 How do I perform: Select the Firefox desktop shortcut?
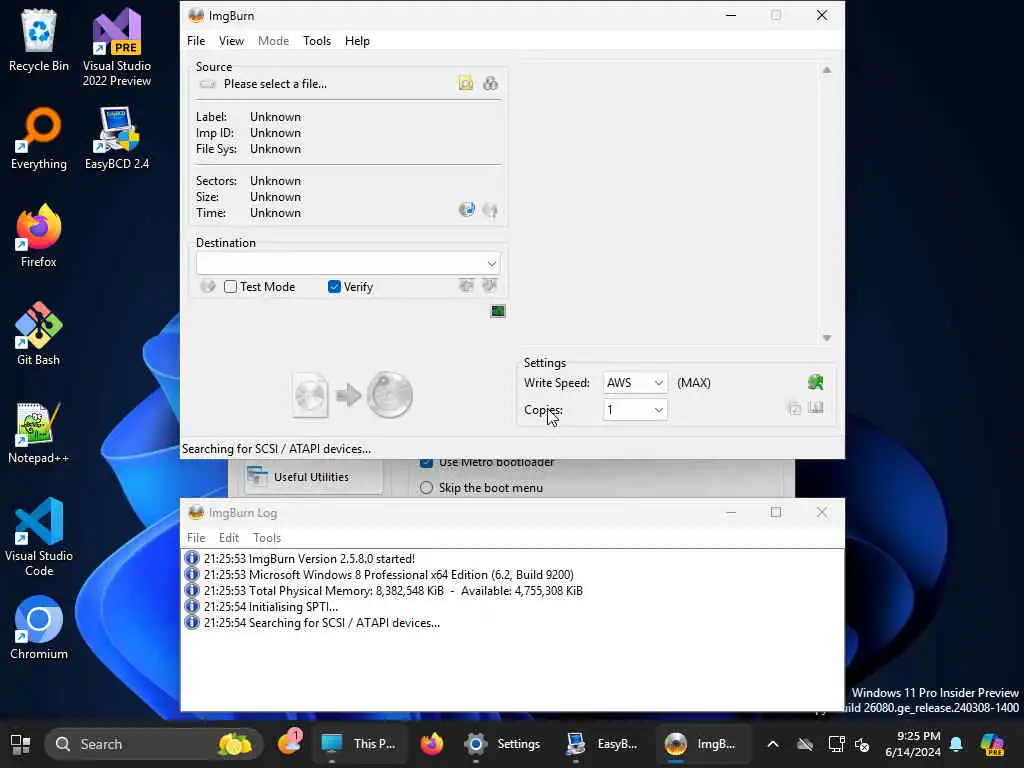(x=39, y=236)
